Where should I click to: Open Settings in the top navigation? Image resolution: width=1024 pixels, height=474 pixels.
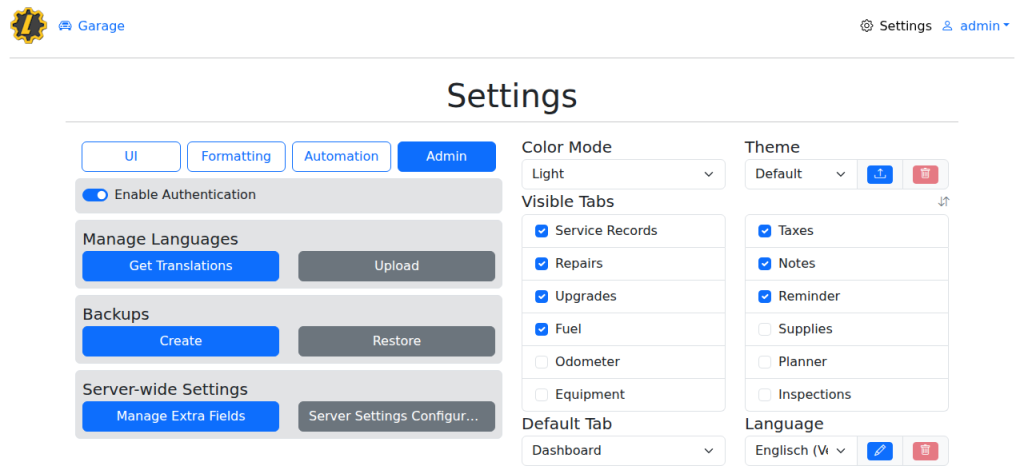896,26
